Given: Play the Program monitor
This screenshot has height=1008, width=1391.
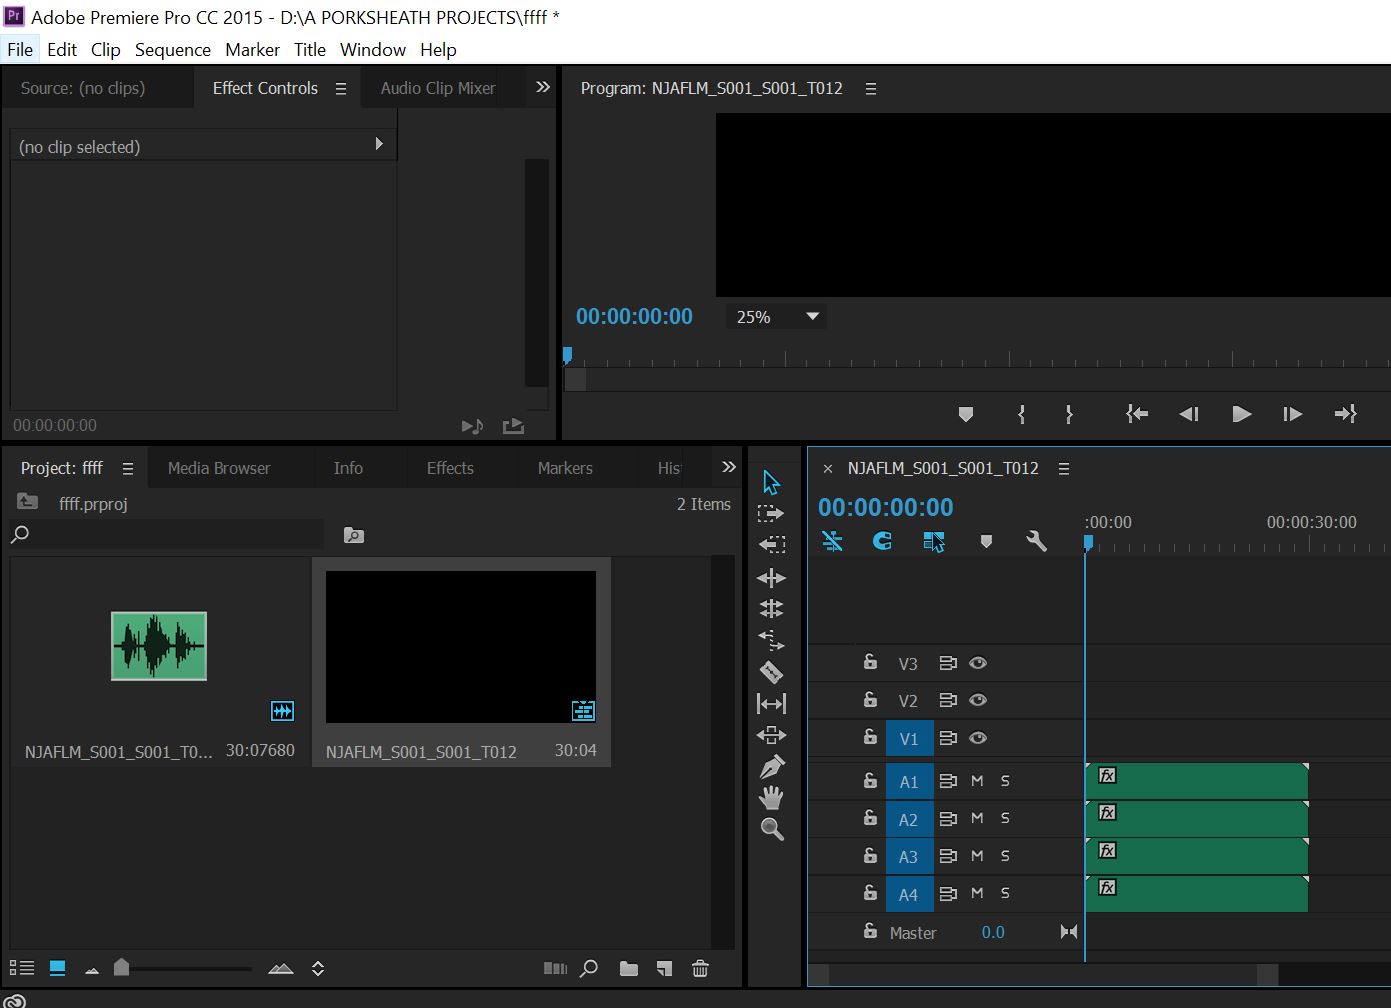Looking at the screenshot, I should (1241, 414).
